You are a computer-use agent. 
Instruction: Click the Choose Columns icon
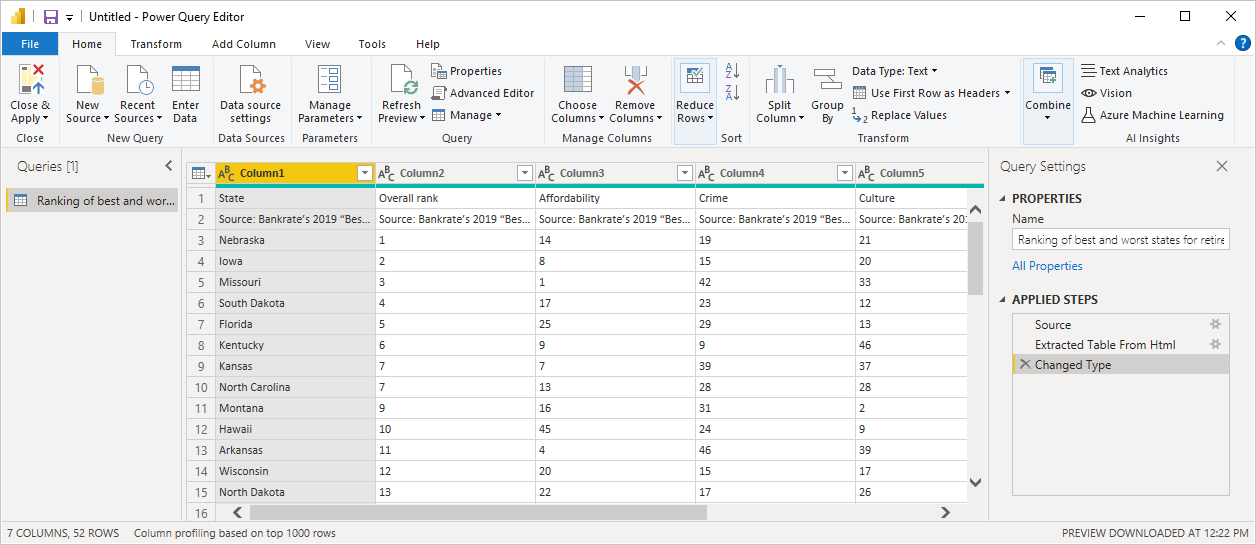577,80
